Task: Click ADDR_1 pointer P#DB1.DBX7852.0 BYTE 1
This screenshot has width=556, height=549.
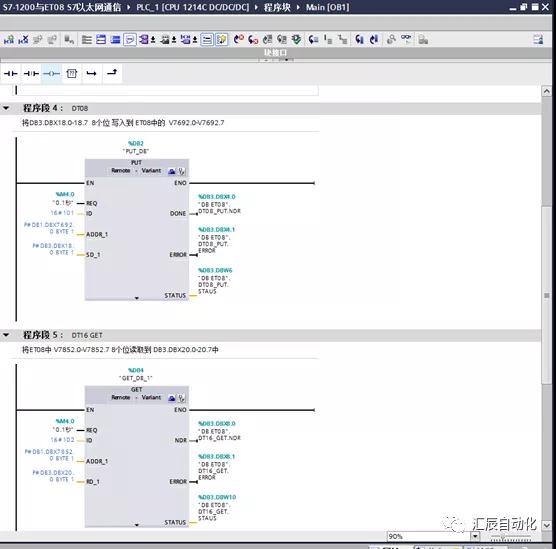Action: 49,455
